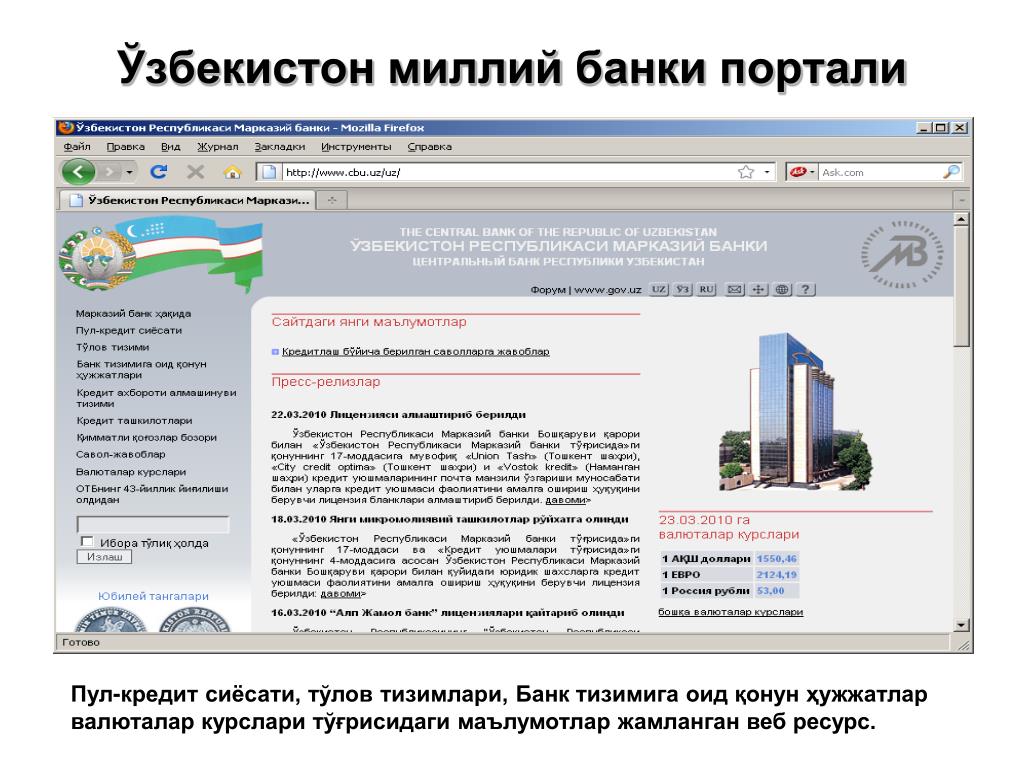
Task: Open the Инструменты menu
Action: (356, 146)
